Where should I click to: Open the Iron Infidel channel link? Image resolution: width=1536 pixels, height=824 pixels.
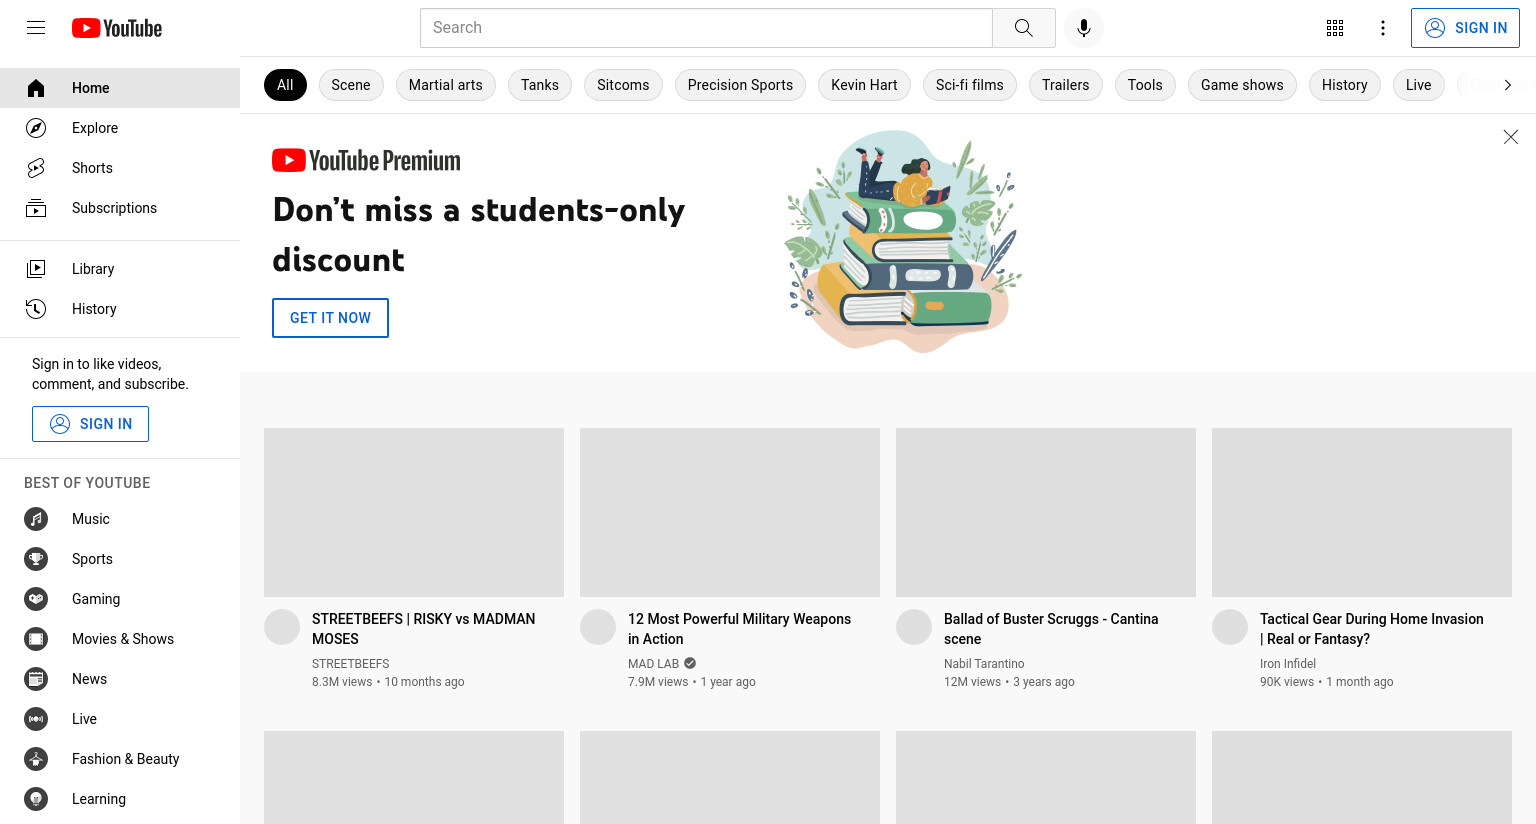[x=1288, y=664]
